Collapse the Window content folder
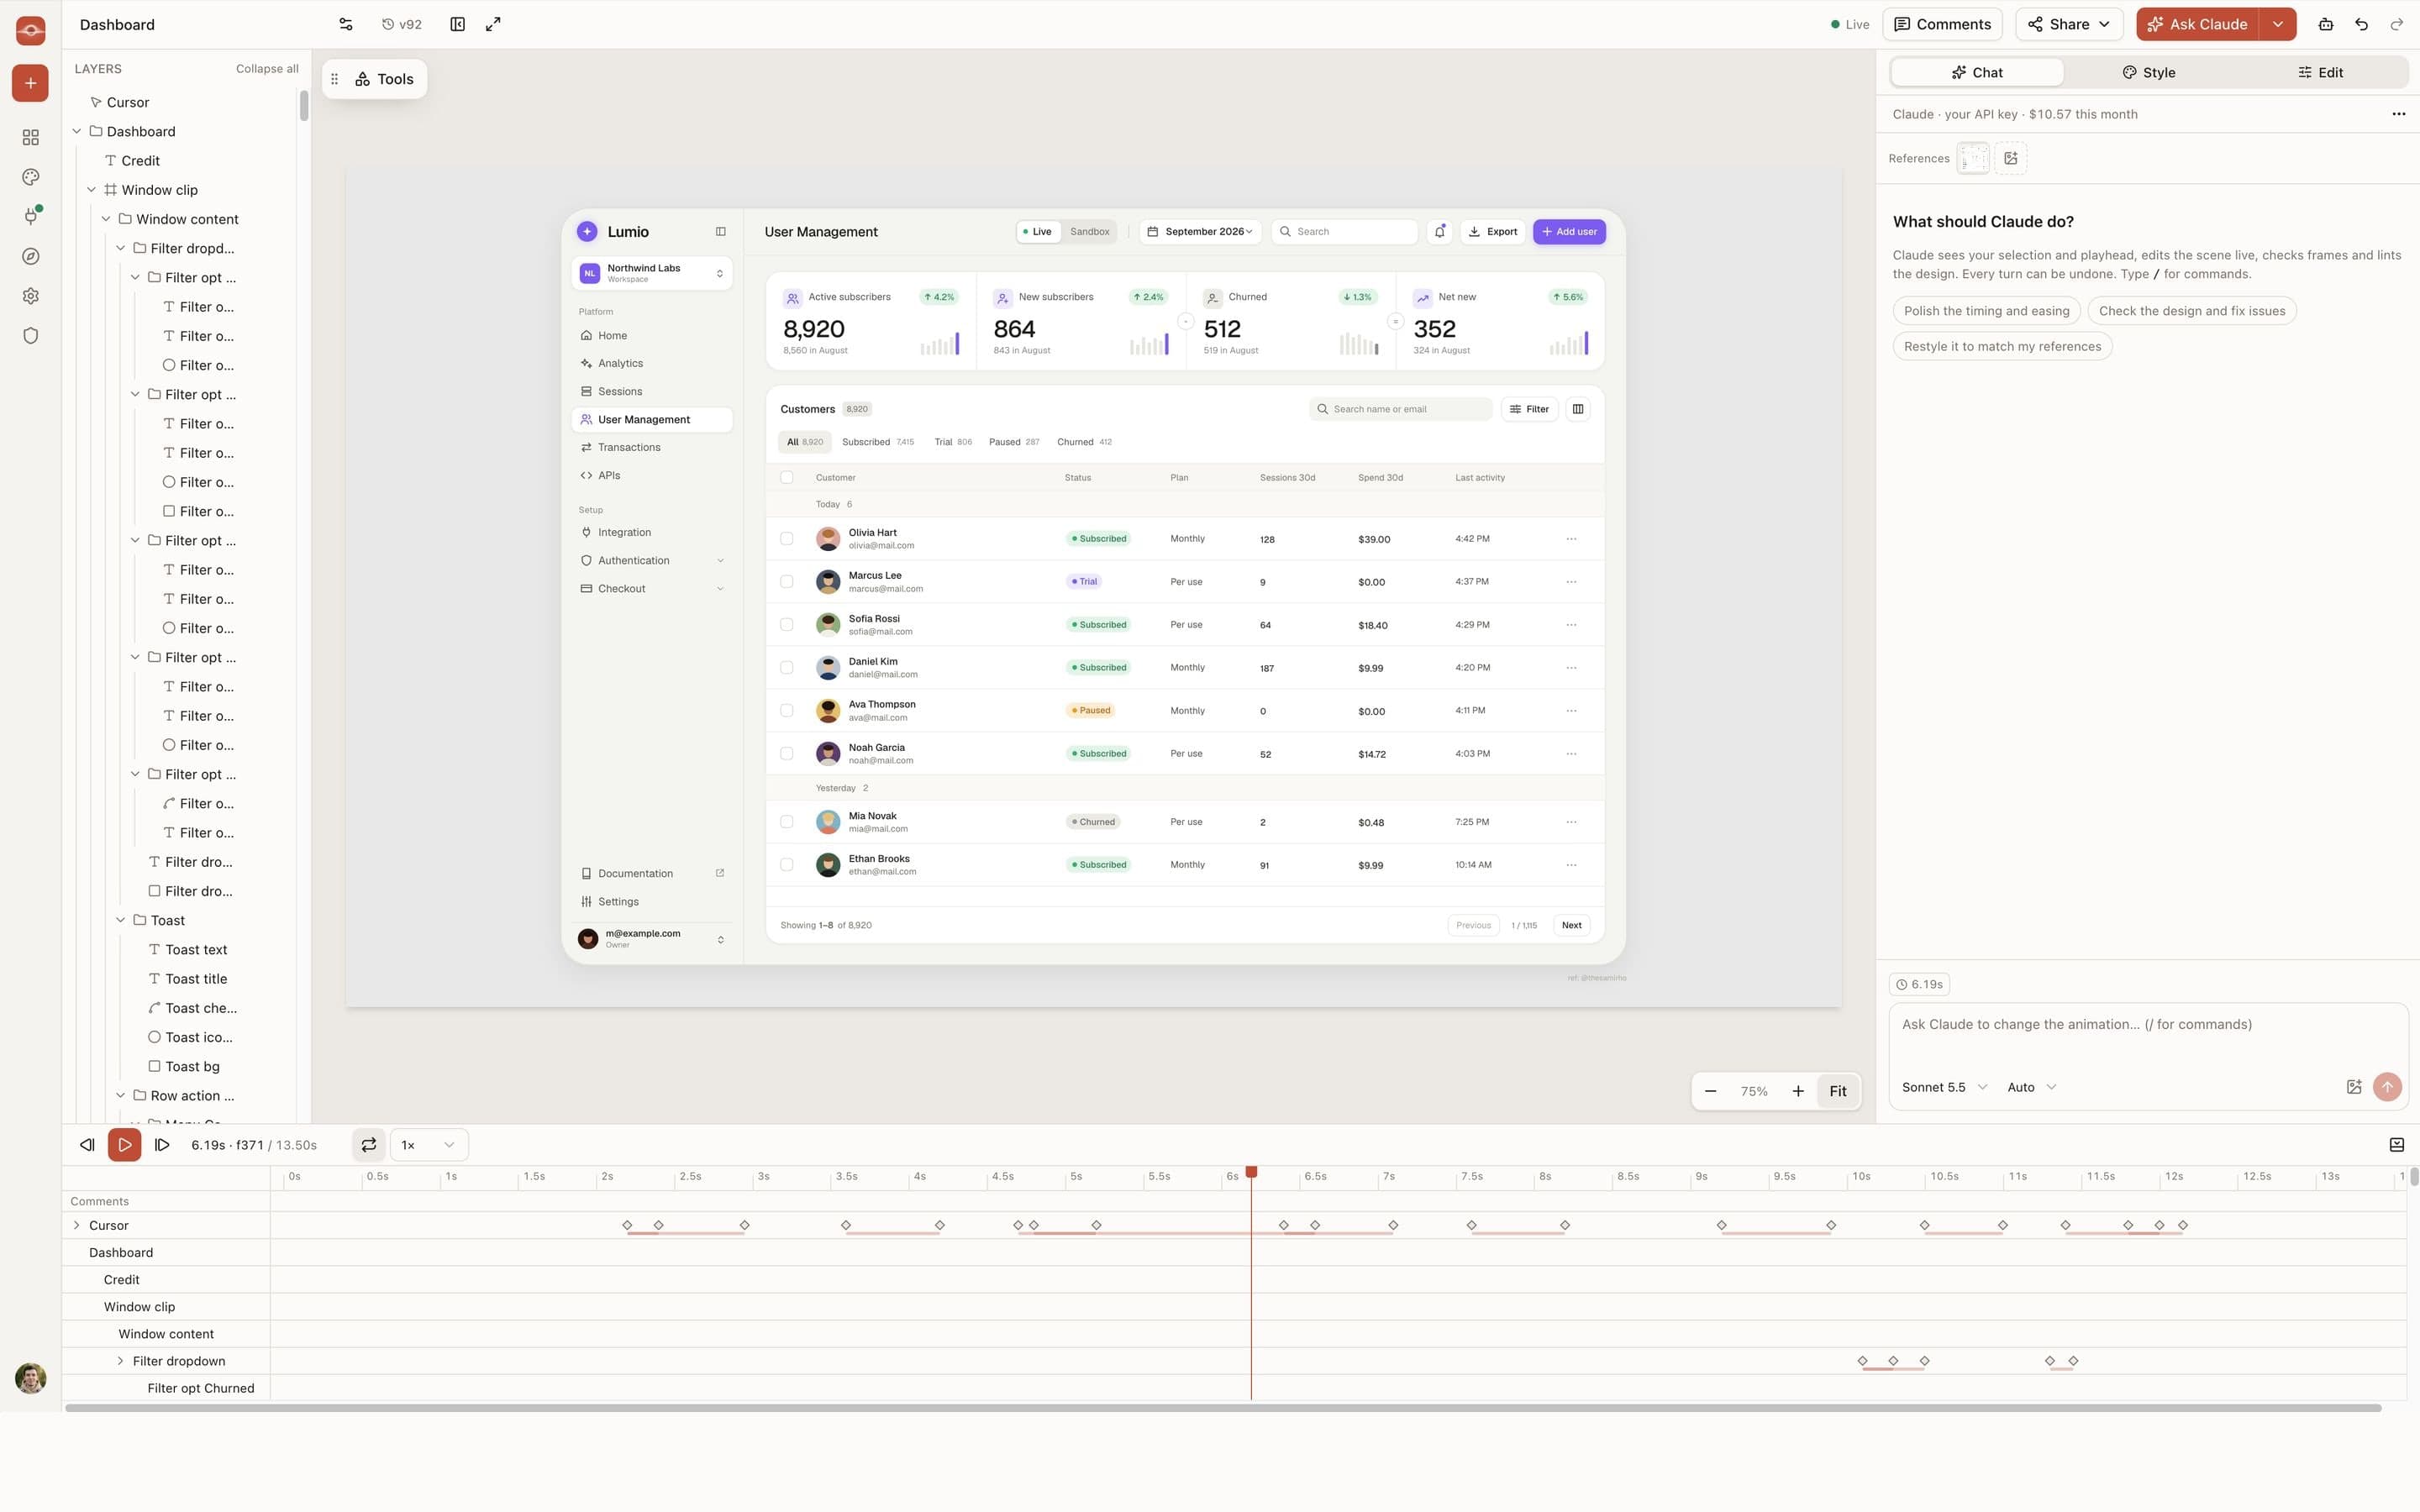The image size is (2420, 1512). (x=106, y=219)
